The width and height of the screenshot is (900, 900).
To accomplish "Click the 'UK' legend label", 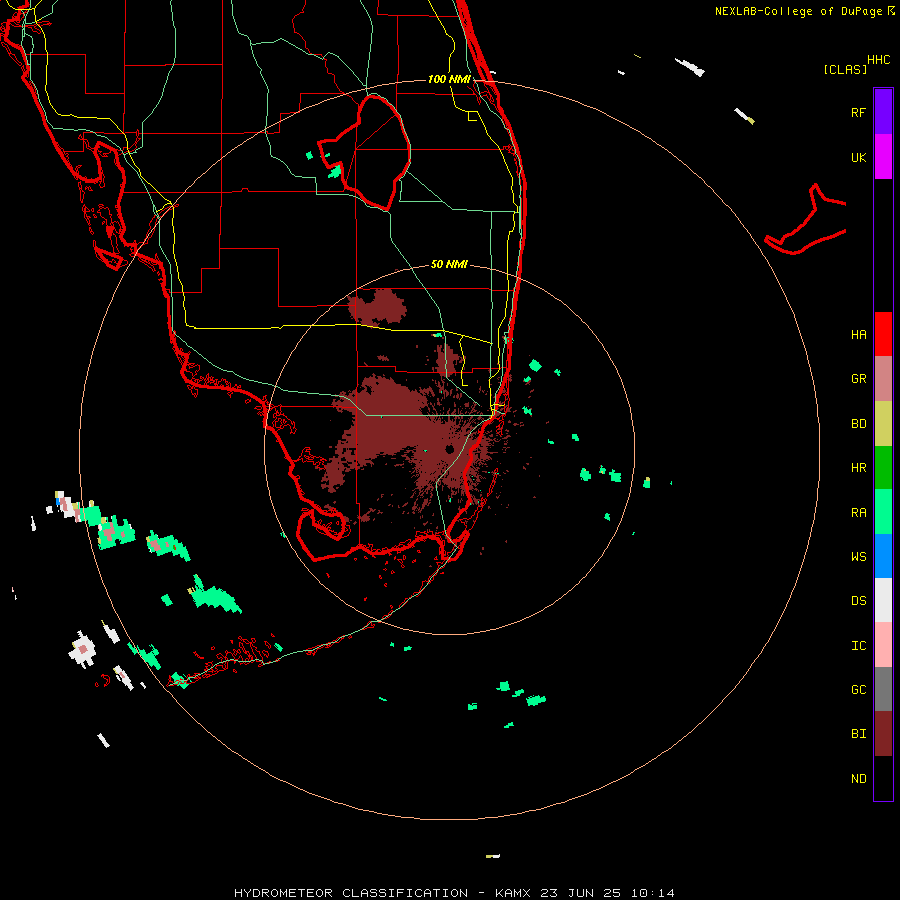I will coord(858,158).
